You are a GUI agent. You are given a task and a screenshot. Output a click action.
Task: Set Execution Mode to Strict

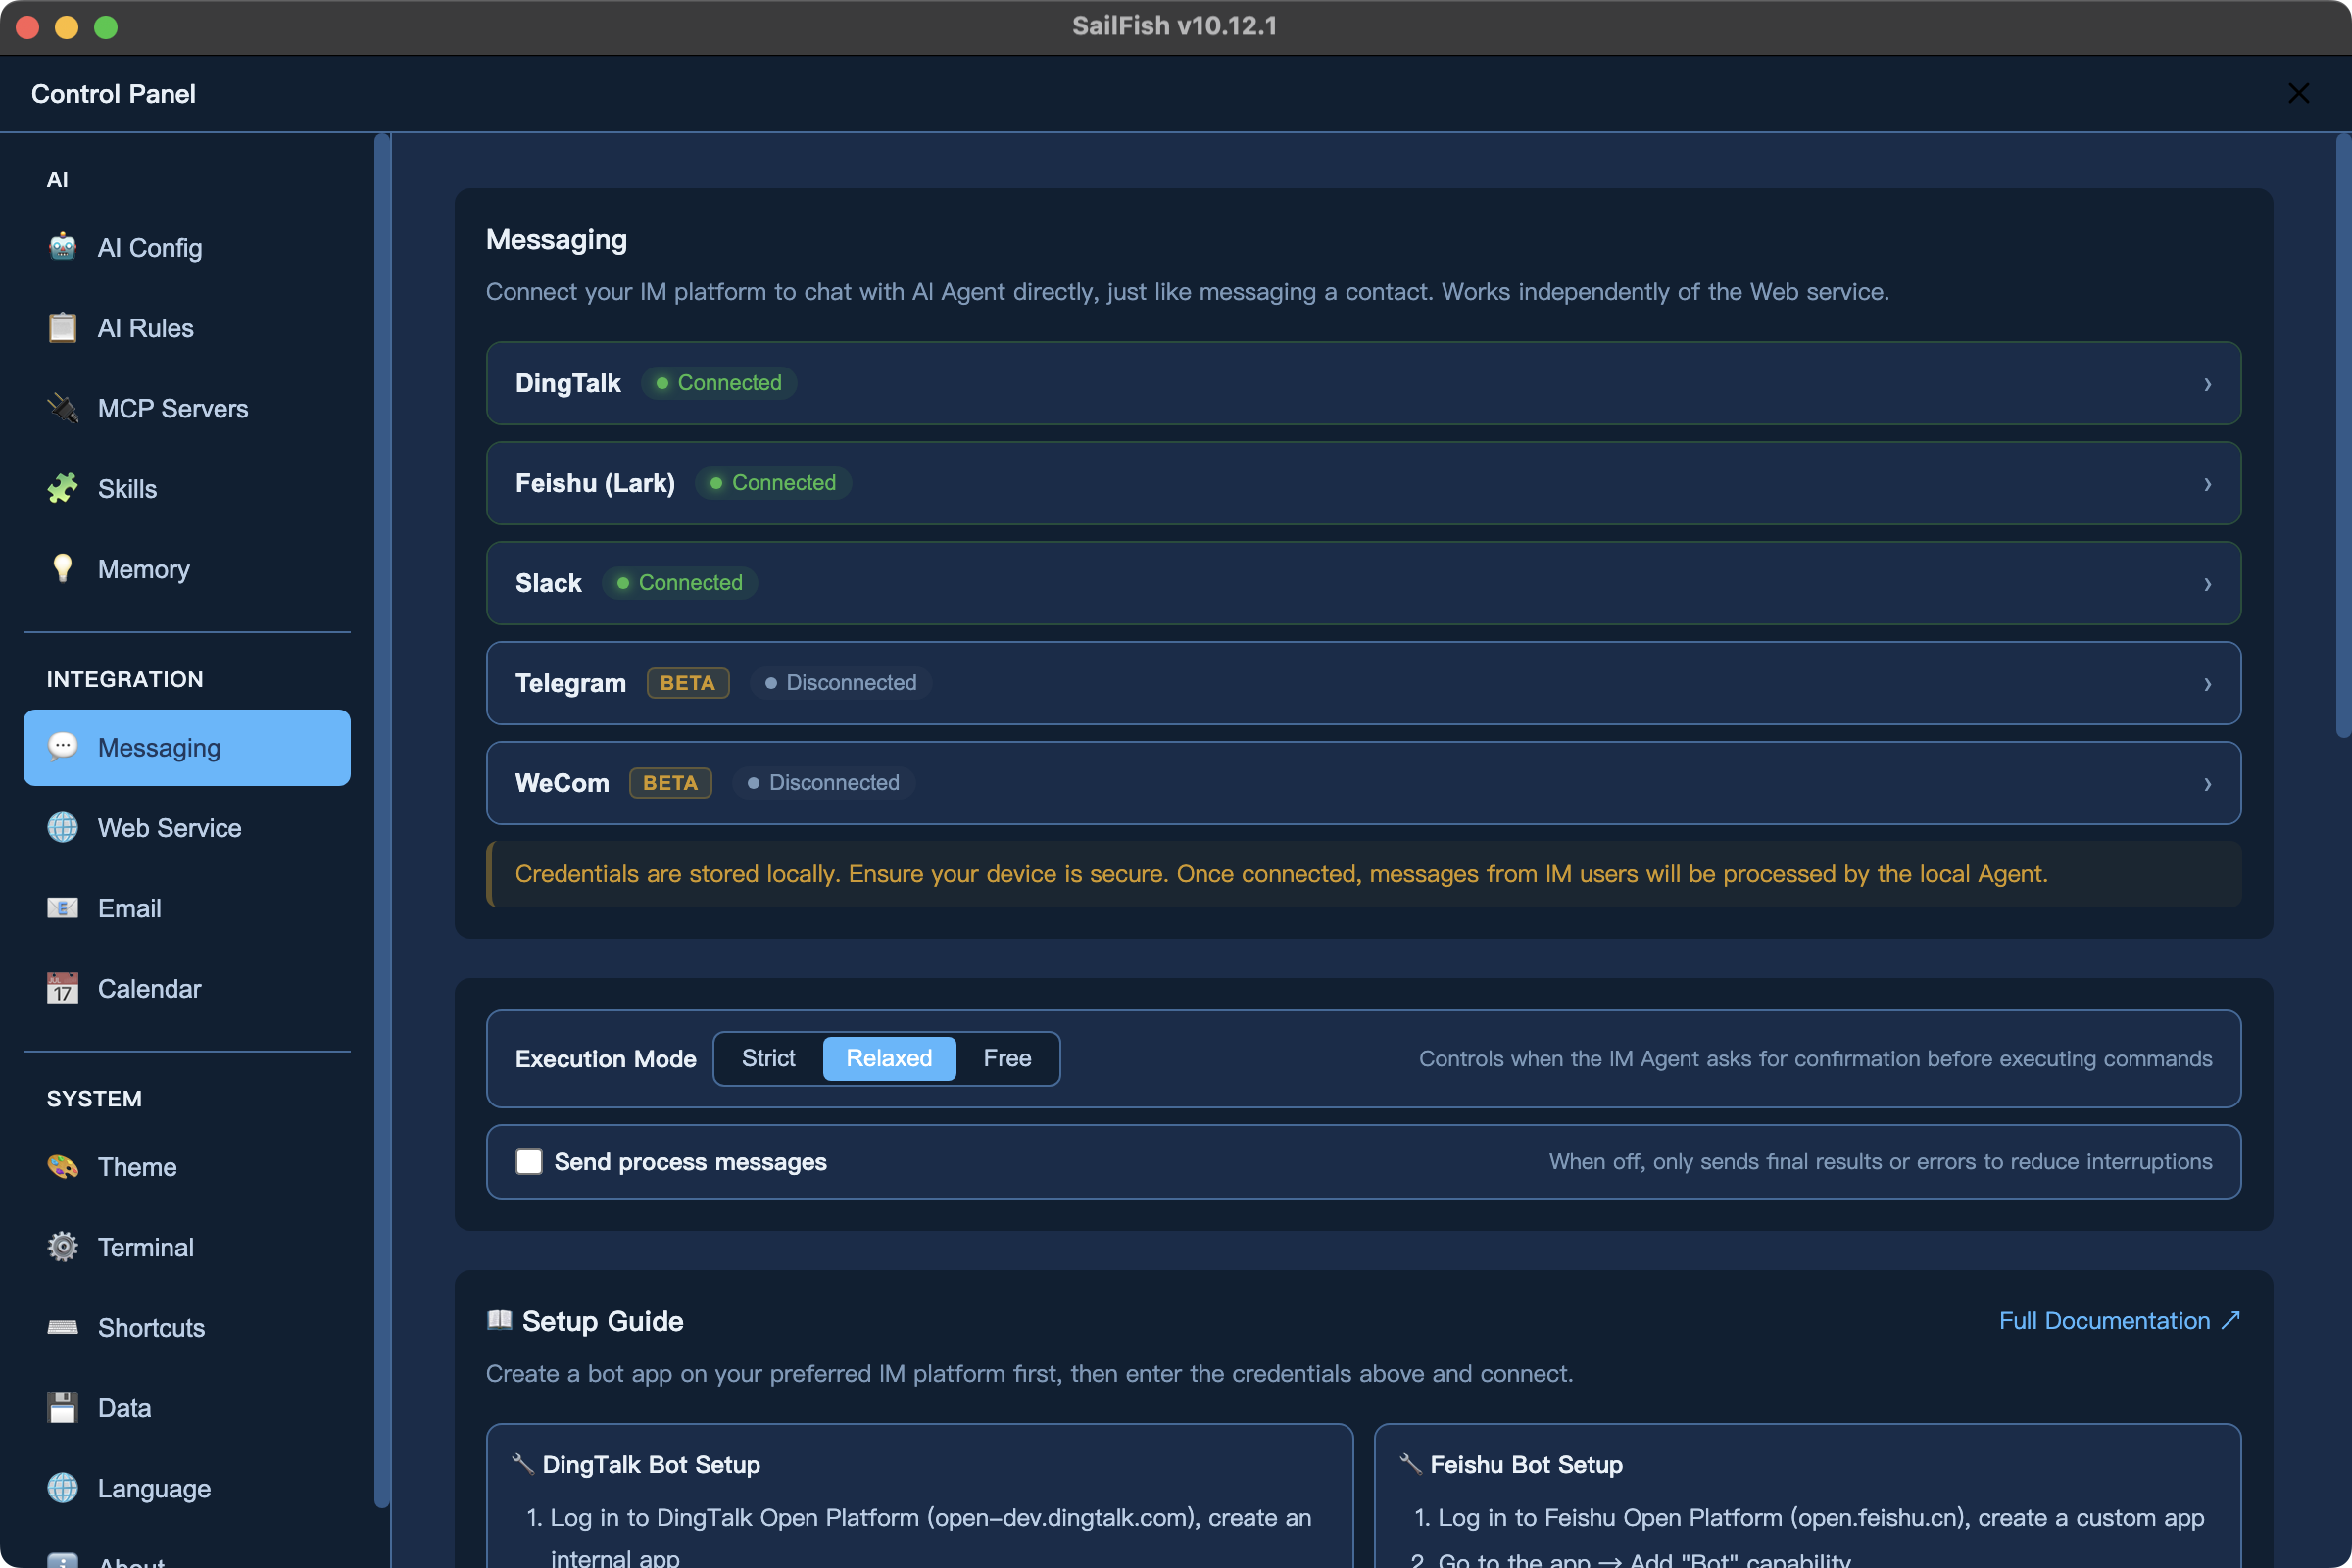click(768, 1058)
